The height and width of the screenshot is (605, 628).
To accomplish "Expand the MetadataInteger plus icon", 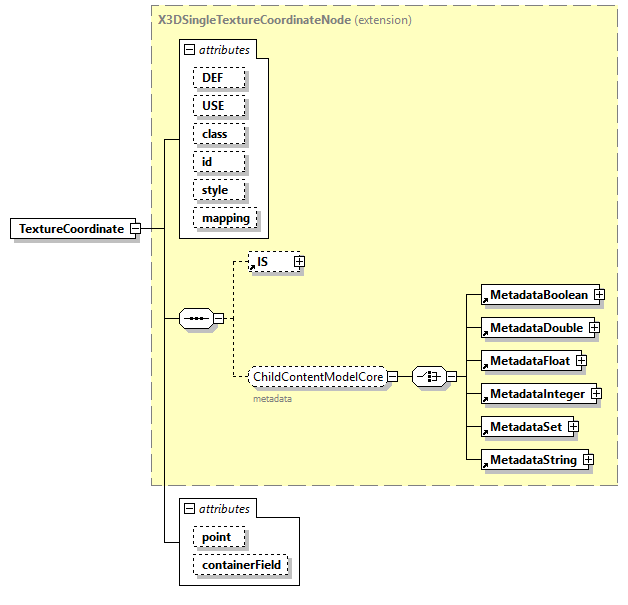I will pyautogui.click(x=595, y=394).
